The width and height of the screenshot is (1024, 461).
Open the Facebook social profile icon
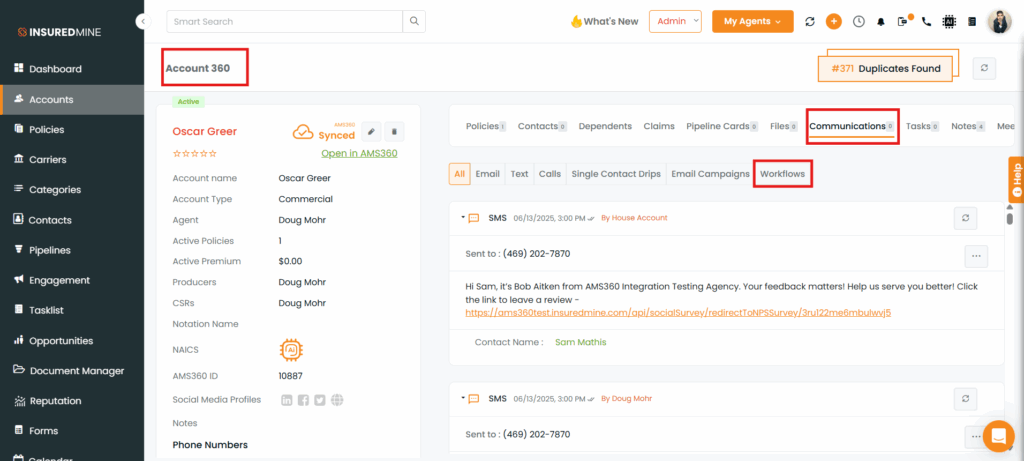(x=303, y=400)
